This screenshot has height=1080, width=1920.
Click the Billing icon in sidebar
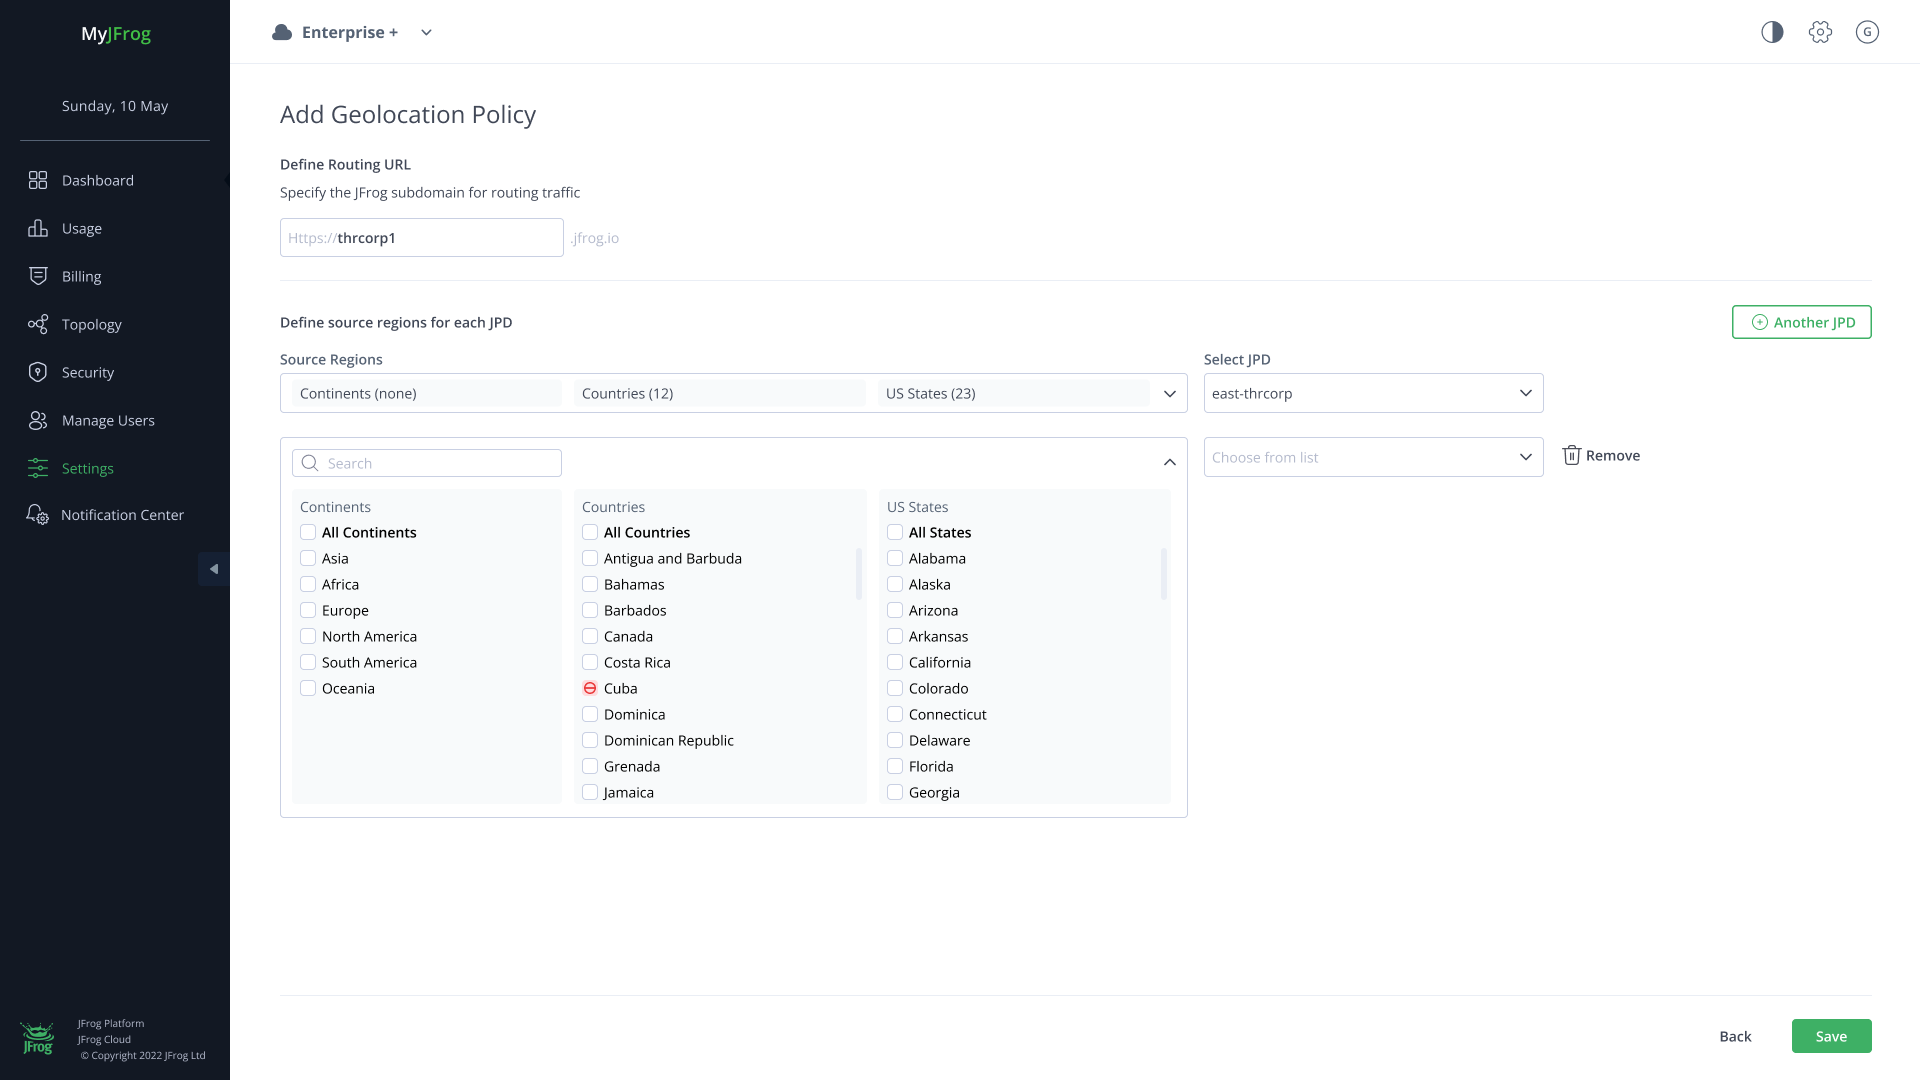pos(38,276)
